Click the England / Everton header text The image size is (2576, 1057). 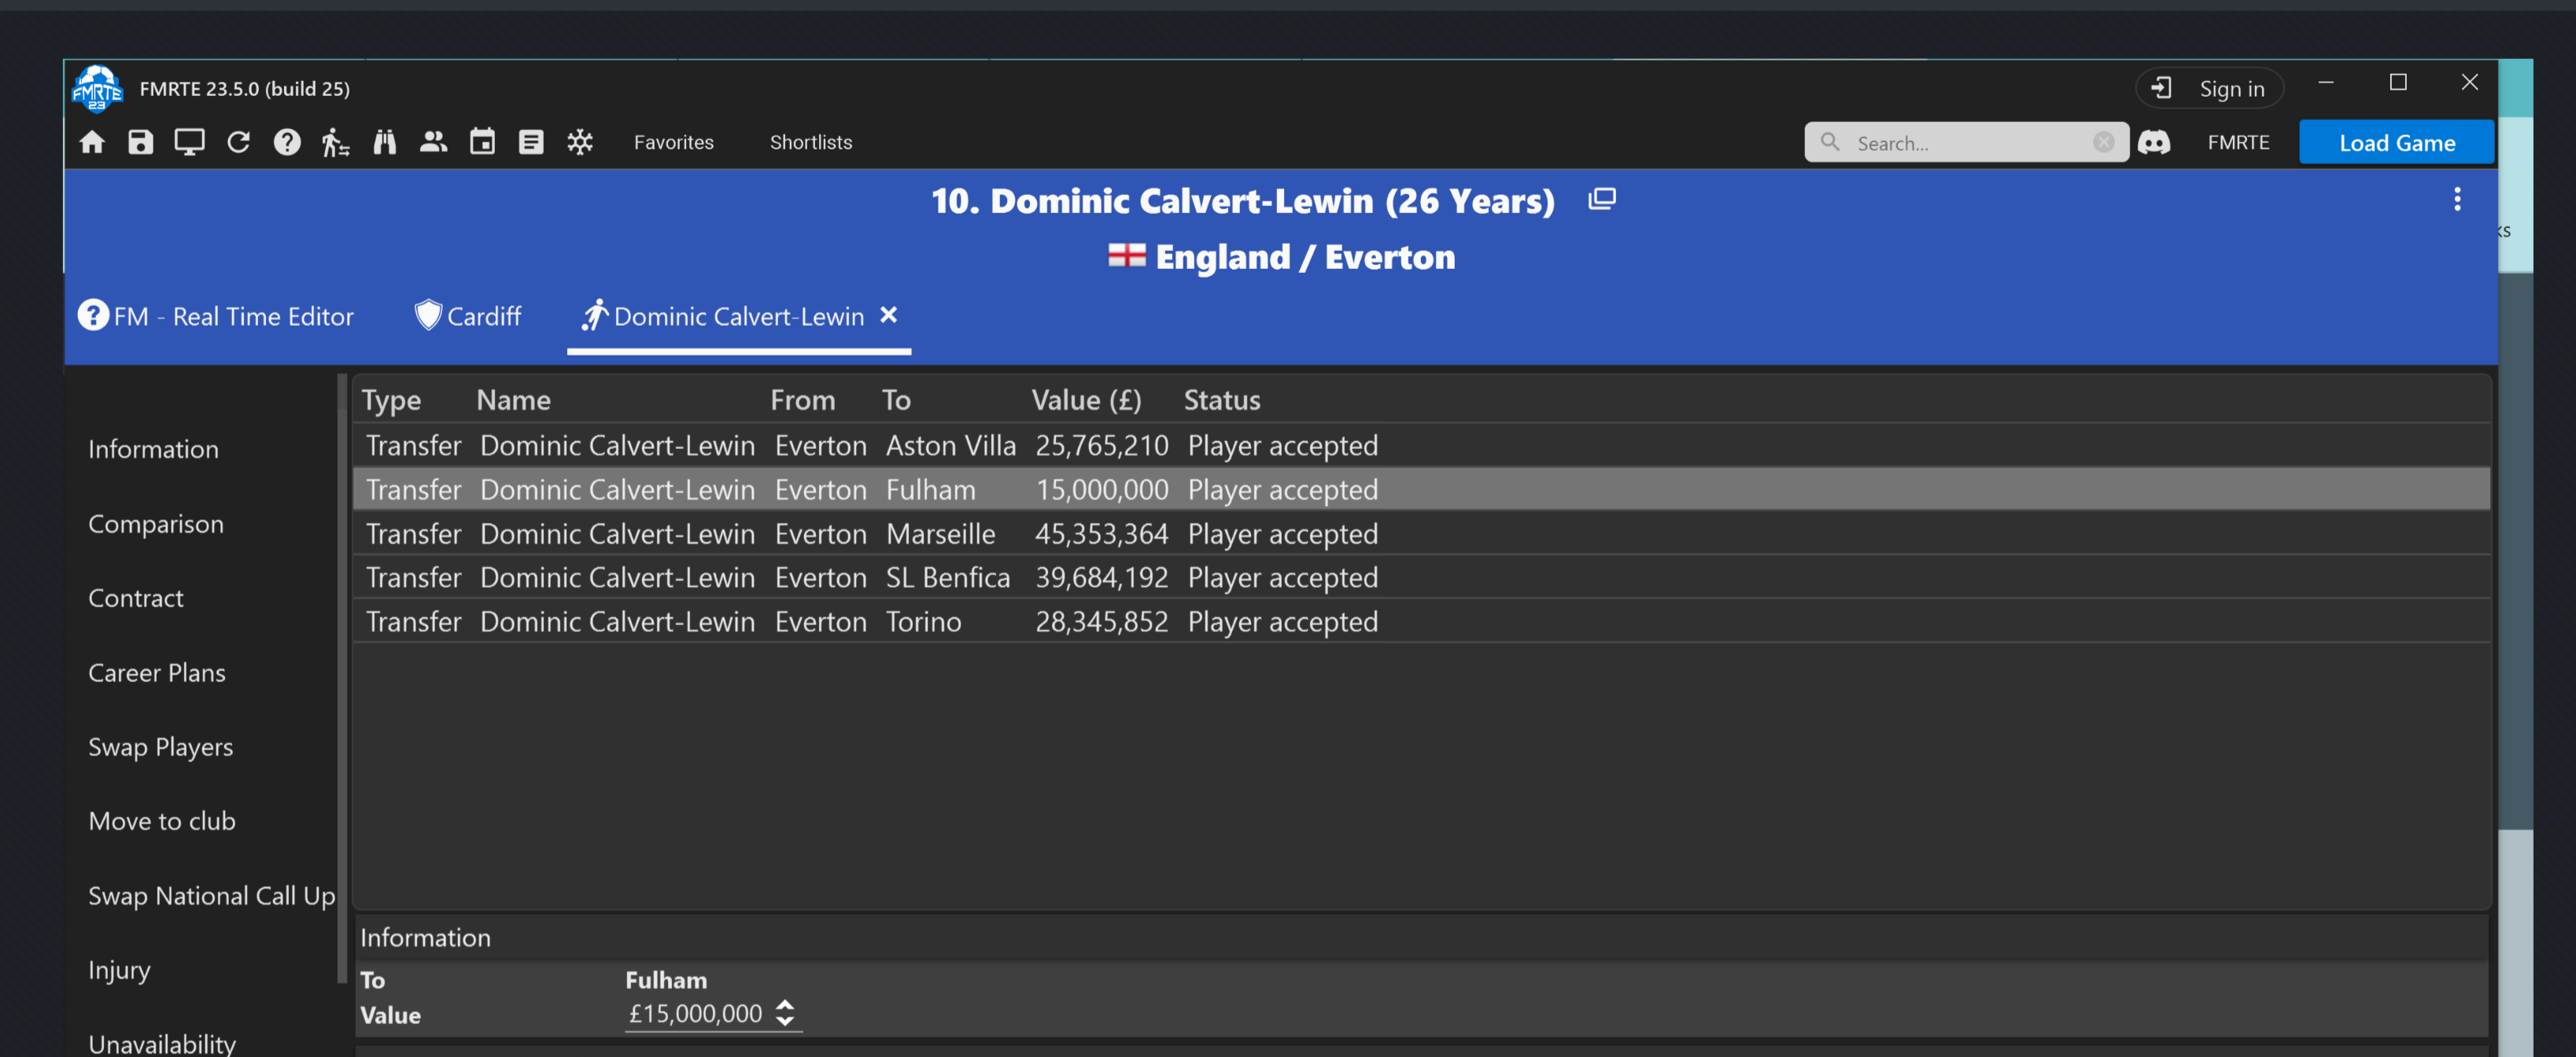click(x=1305, y=257)
